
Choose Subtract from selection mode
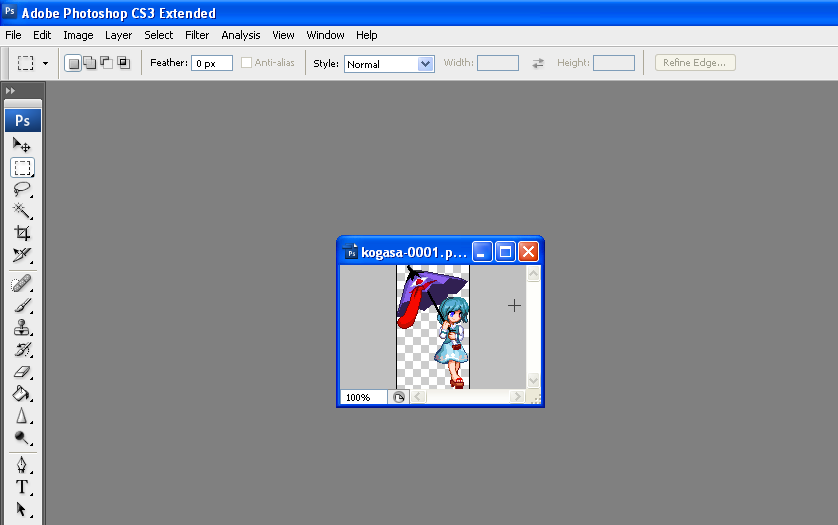click(x=107, y=63)
